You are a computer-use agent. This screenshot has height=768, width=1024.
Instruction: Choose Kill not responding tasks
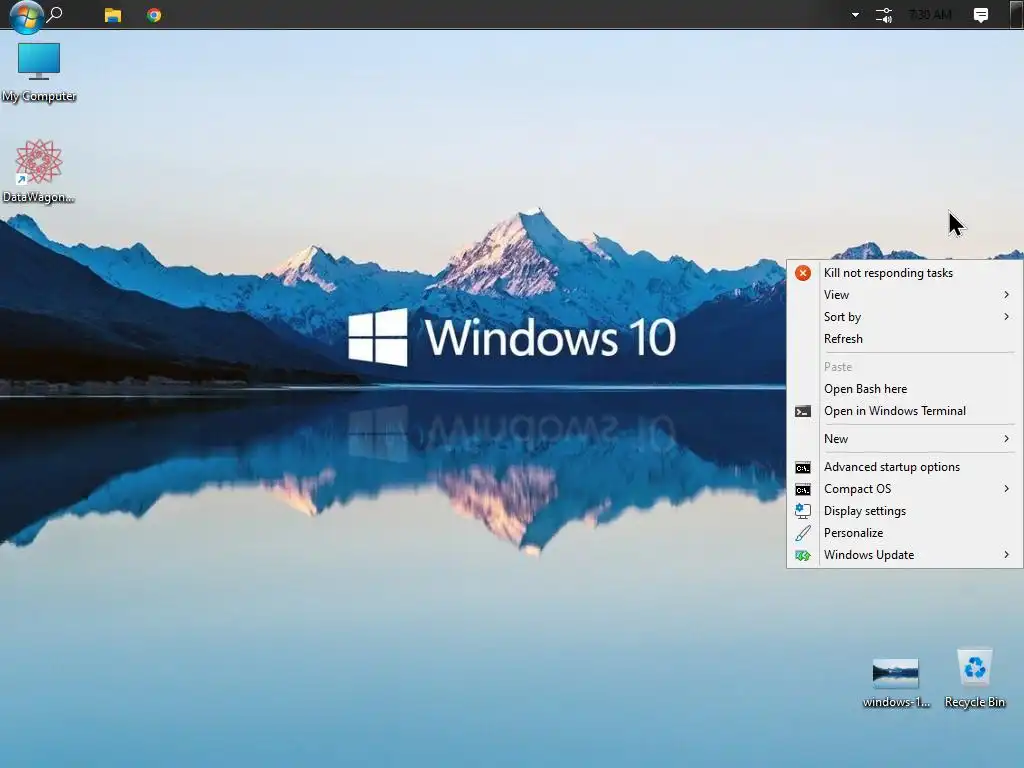click(x=904, y=273)
